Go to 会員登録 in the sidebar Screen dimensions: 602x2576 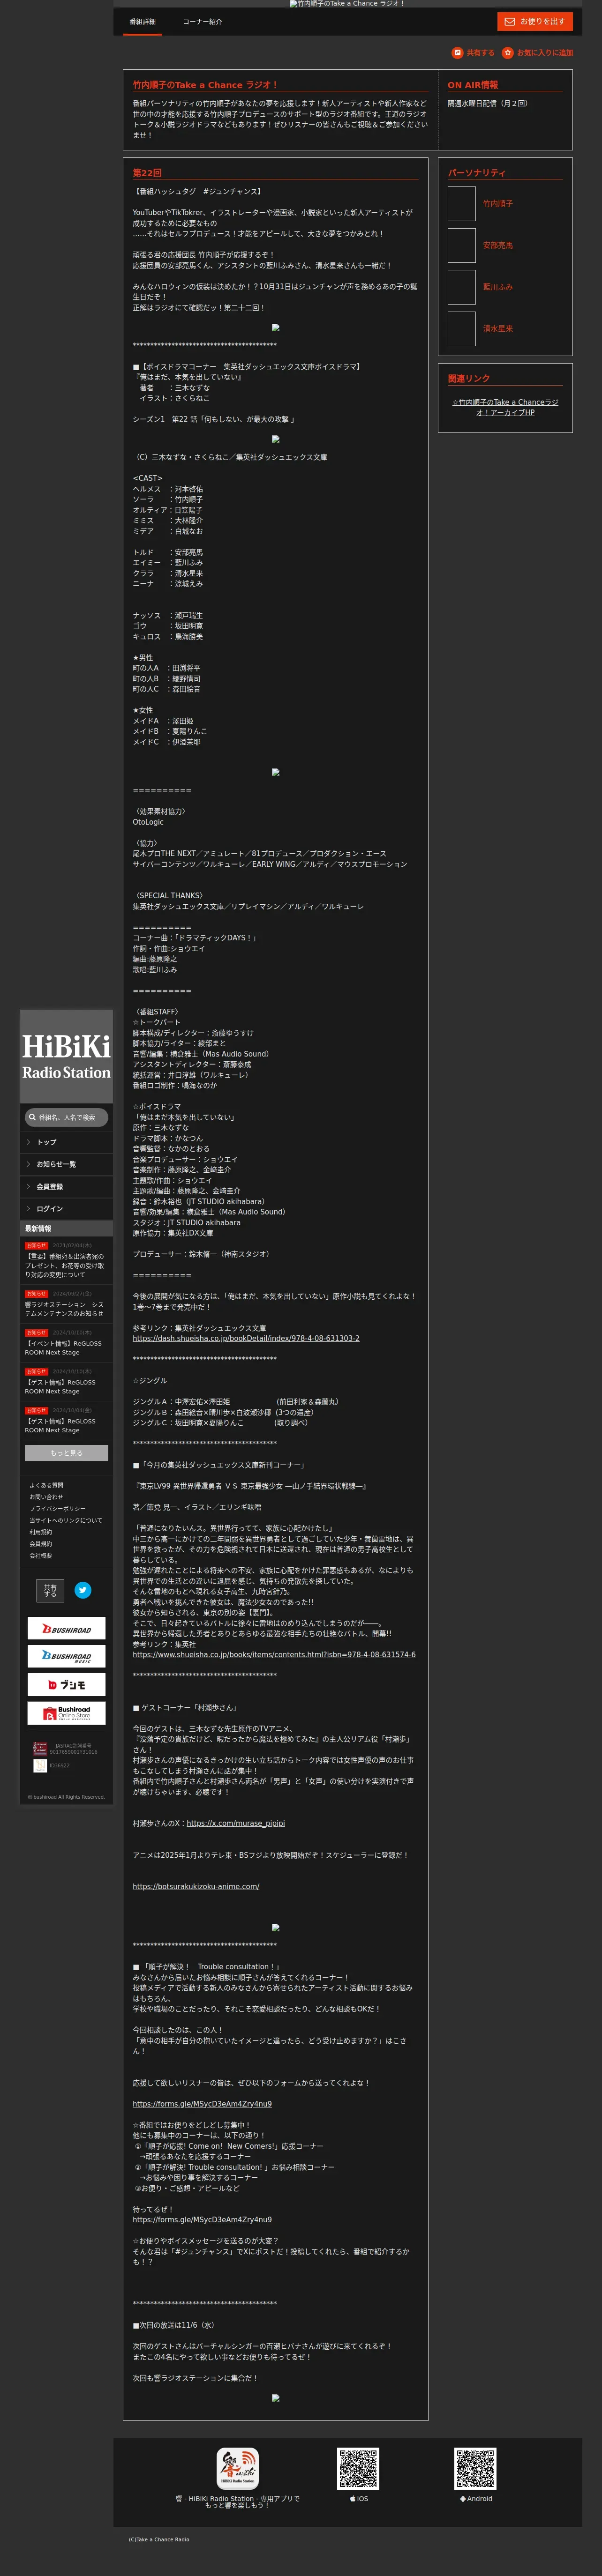click(x=66, y=1187)
